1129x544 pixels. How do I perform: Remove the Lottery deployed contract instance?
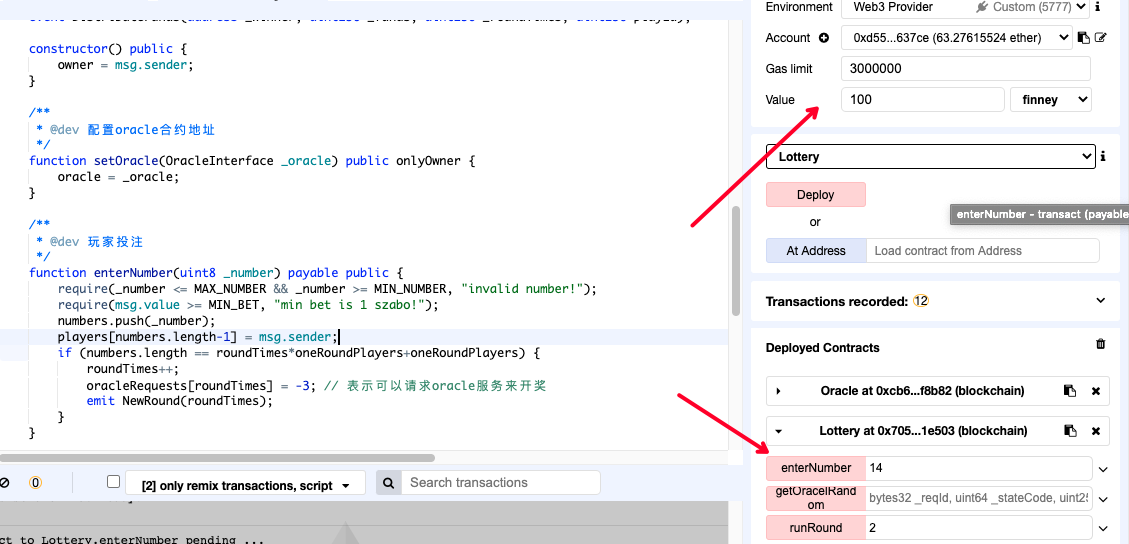coord(1096,431)
